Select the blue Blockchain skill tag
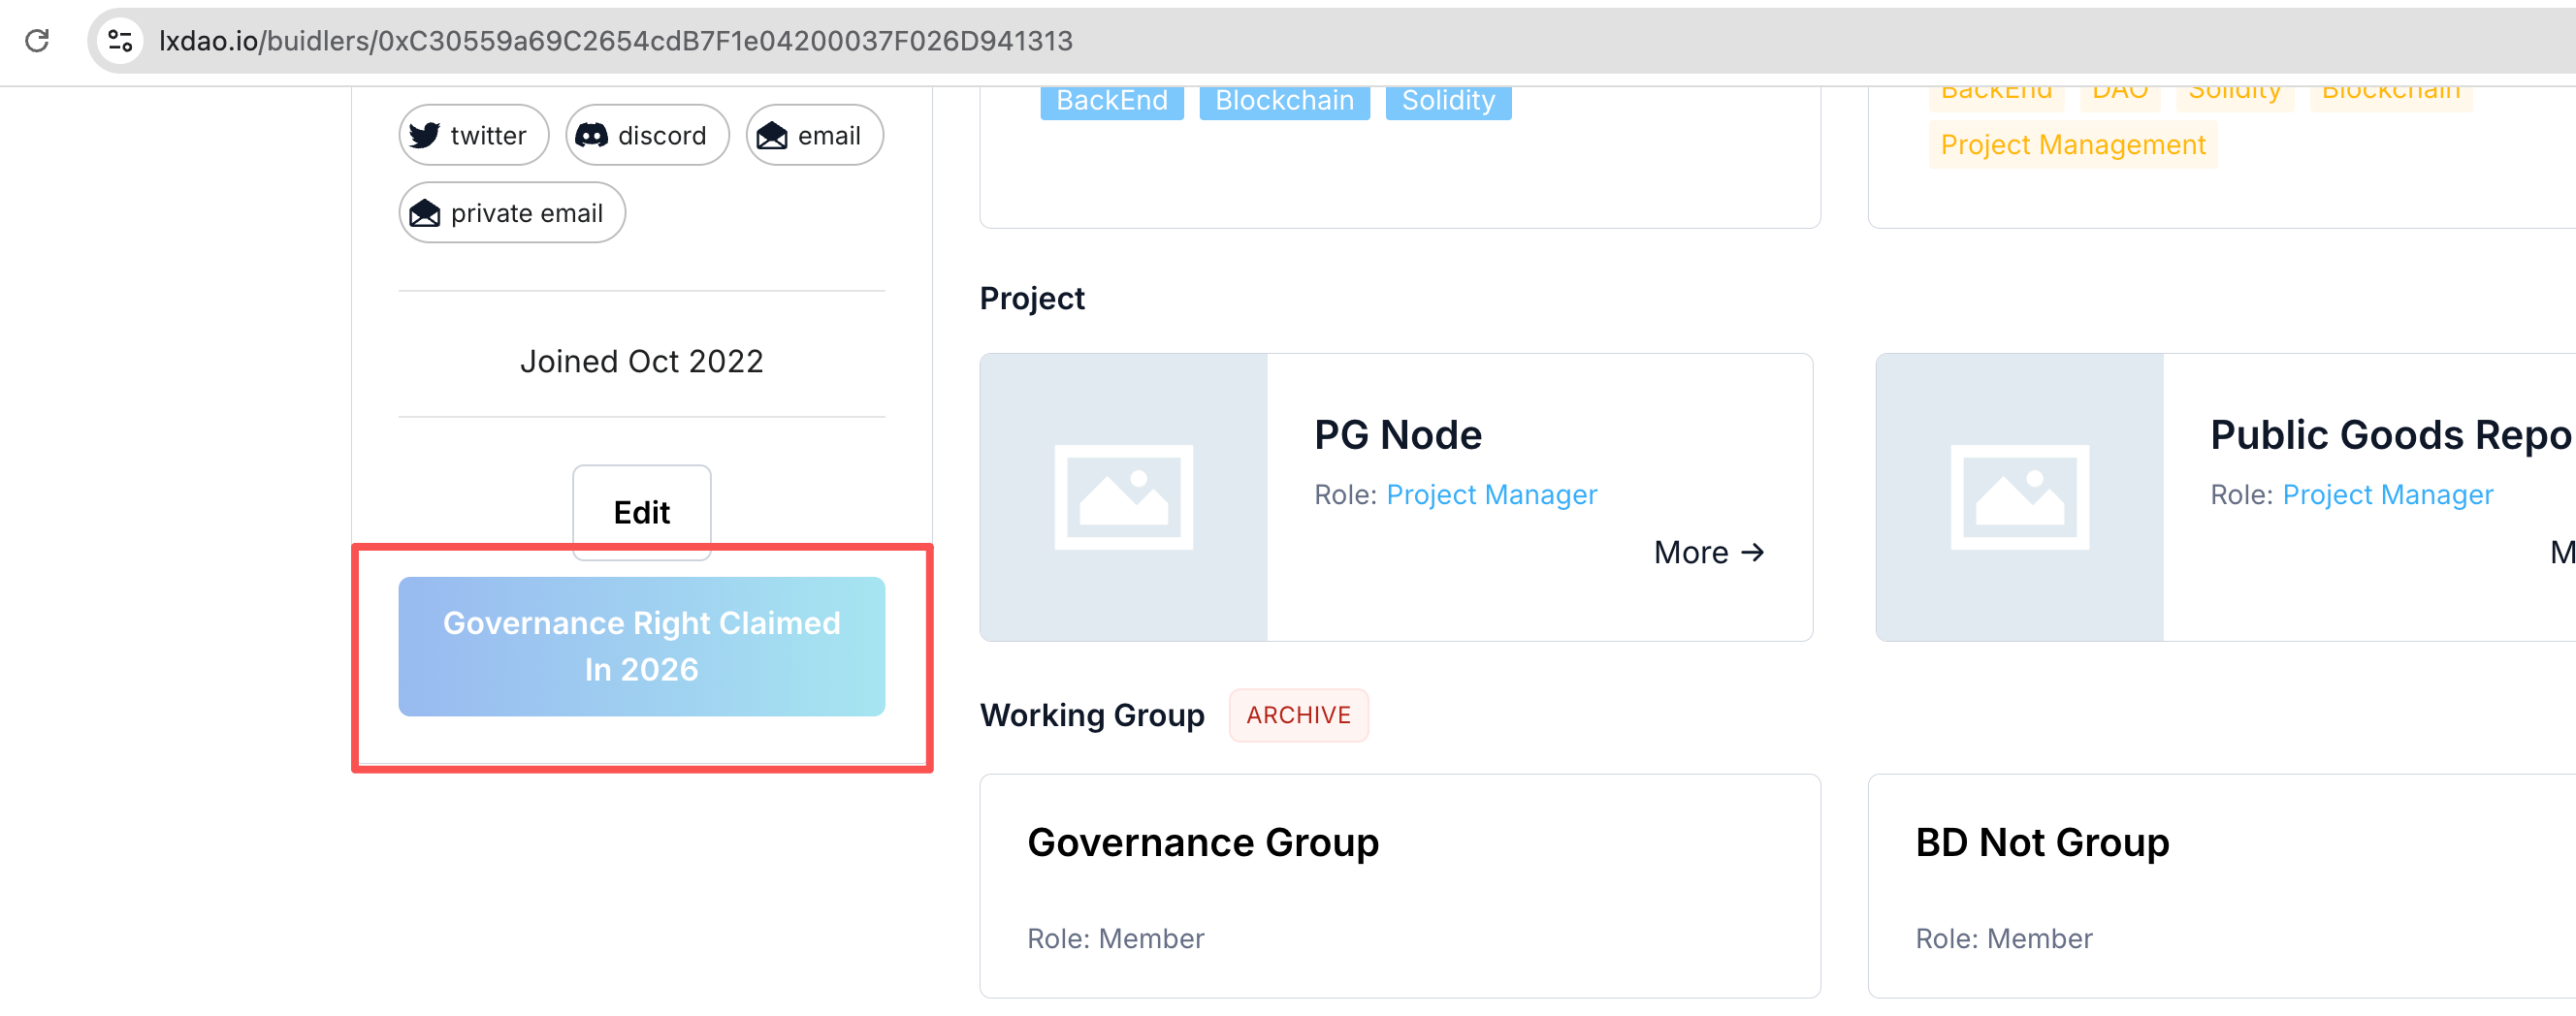 point(1284,101)
